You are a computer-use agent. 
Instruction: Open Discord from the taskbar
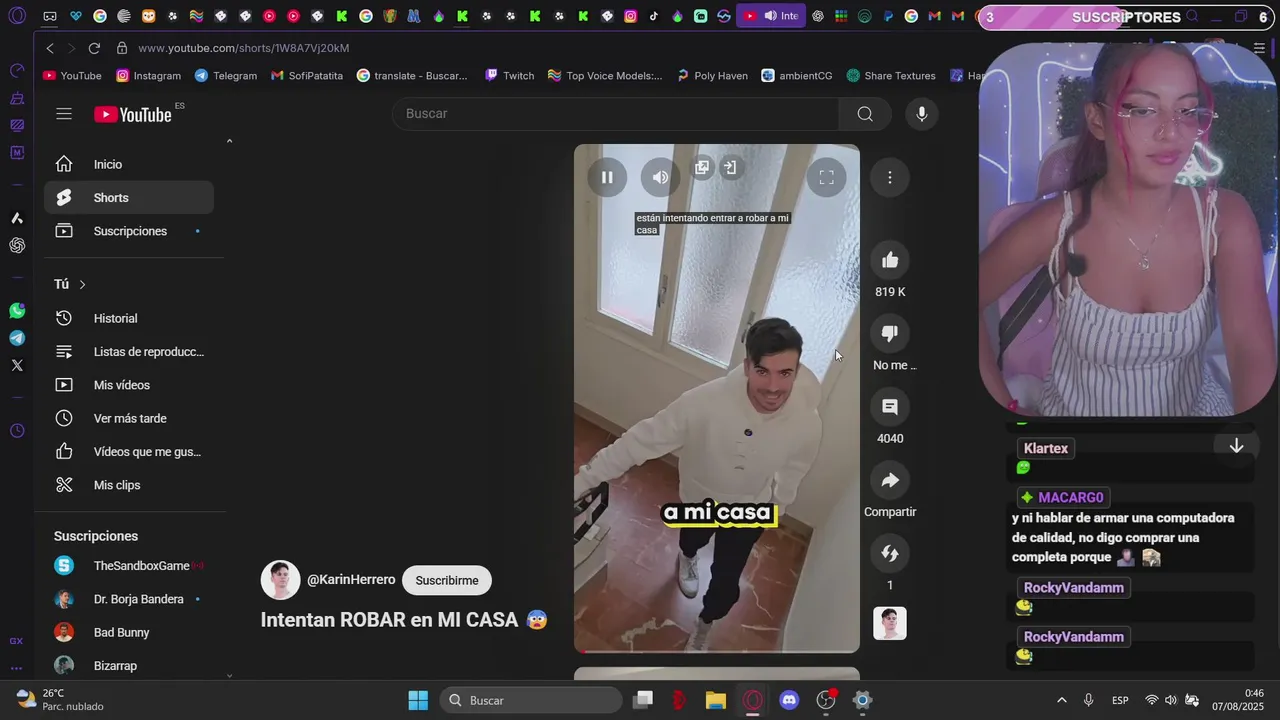(x=789, y=700)
